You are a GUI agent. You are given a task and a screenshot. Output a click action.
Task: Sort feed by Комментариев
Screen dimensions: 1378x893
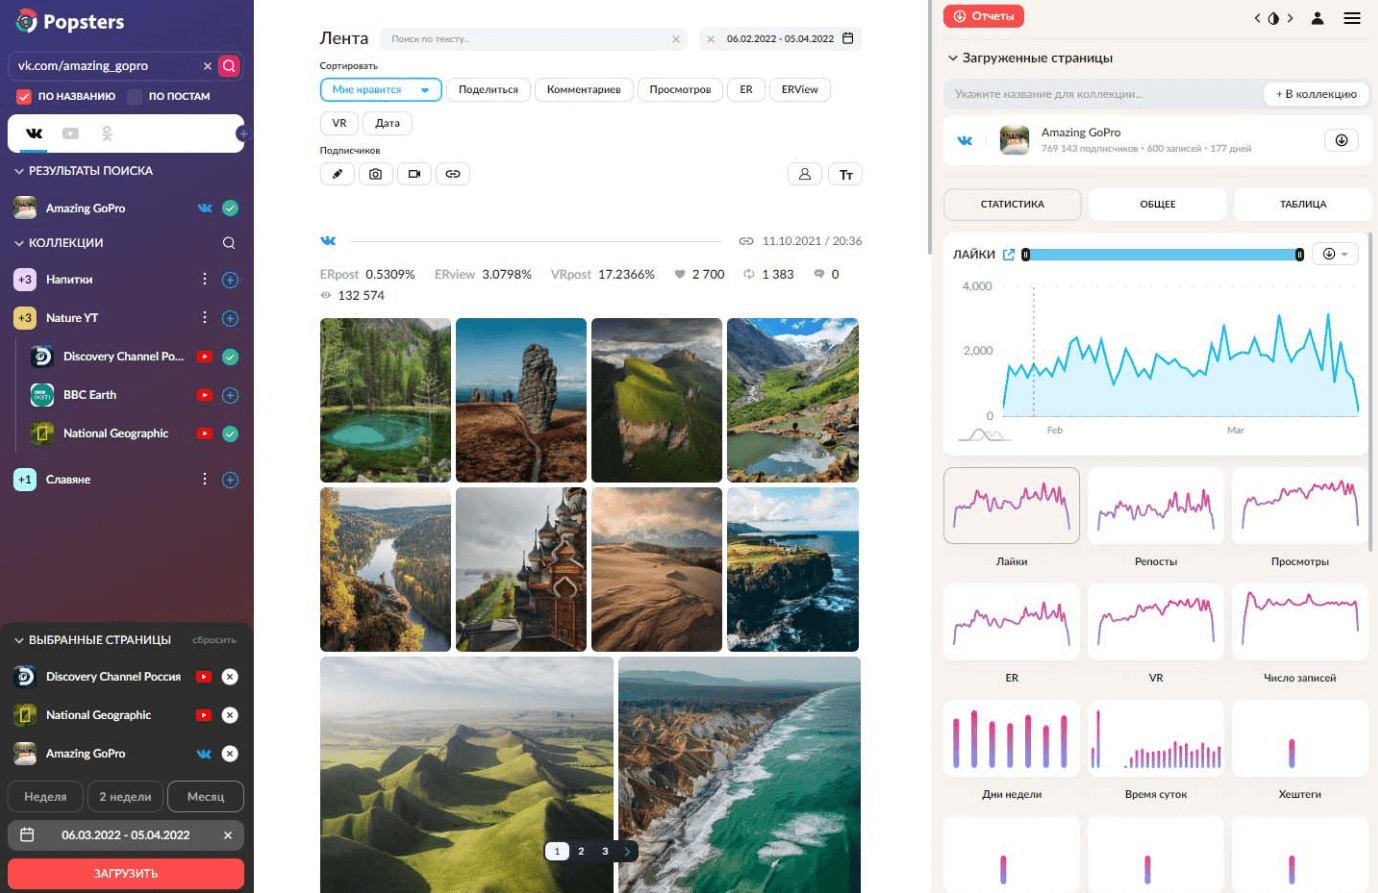tap(583, 90)
